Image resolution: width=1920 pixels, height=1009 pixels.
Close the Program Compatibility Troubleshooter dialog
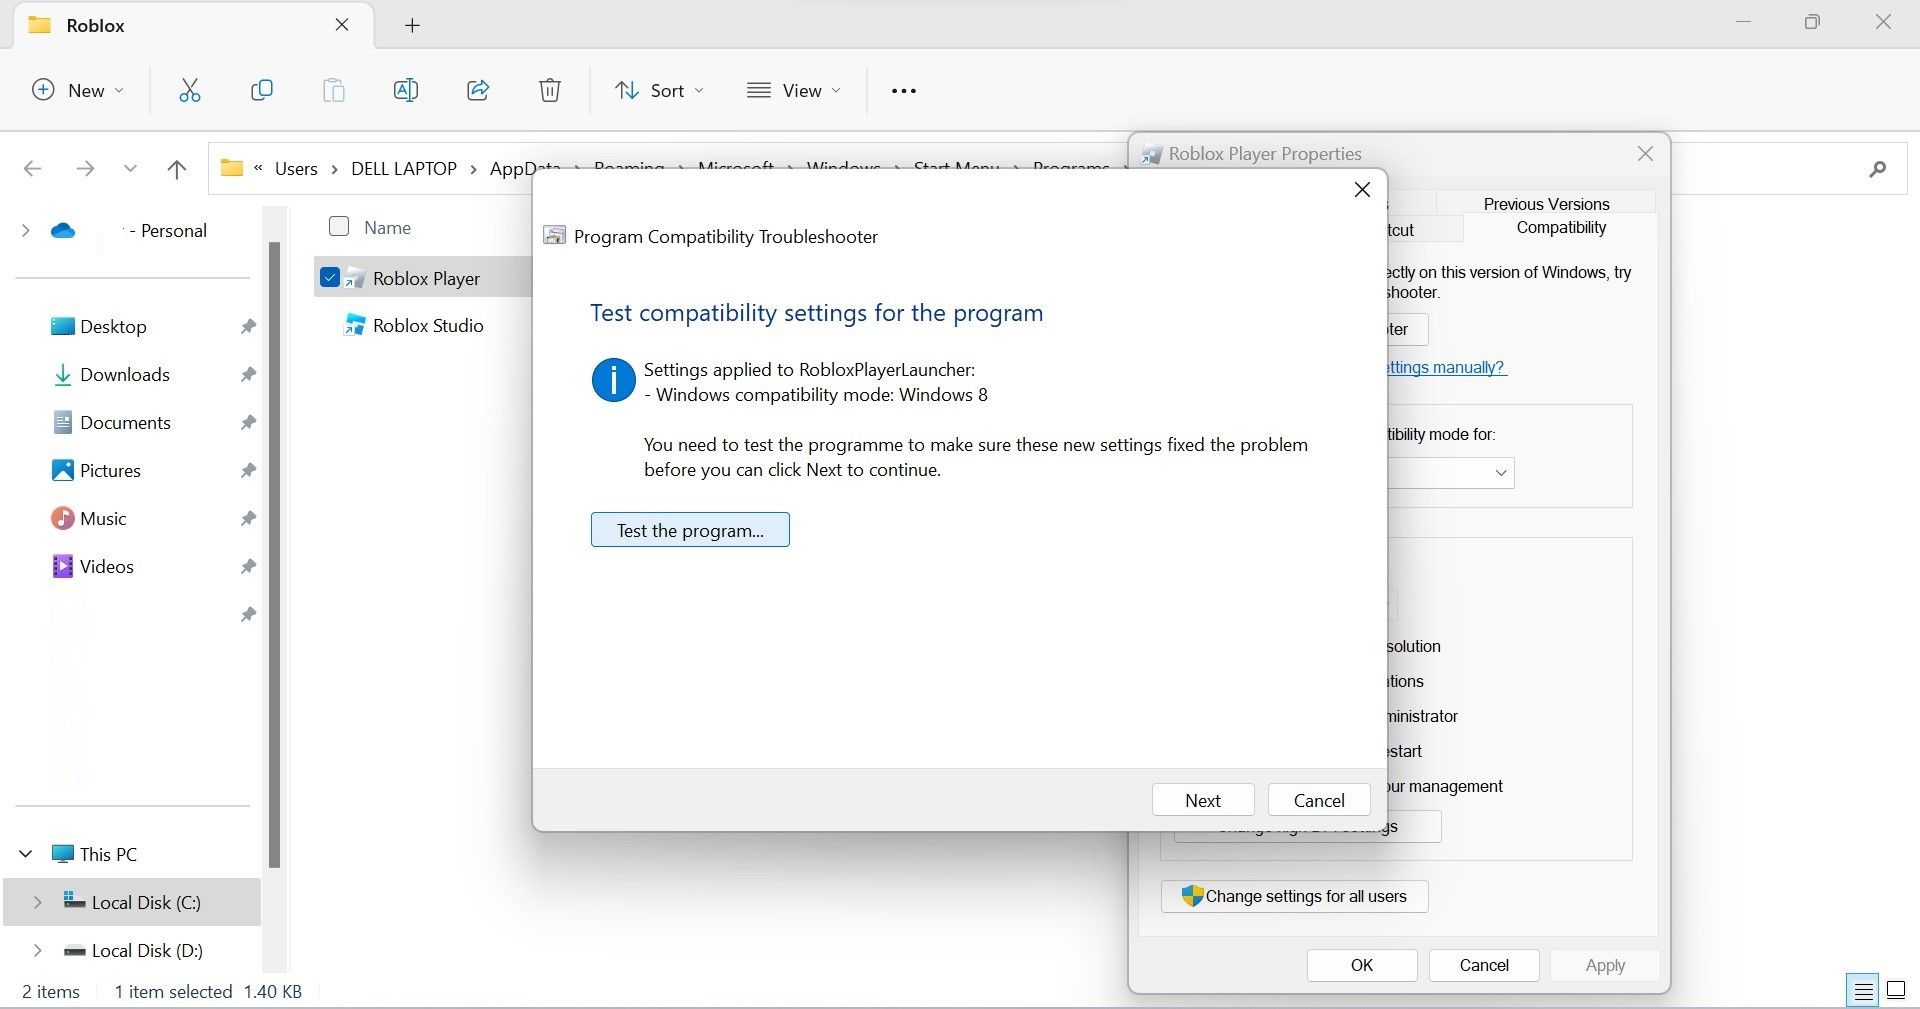pyautogui.click(x=1362, y=190)
